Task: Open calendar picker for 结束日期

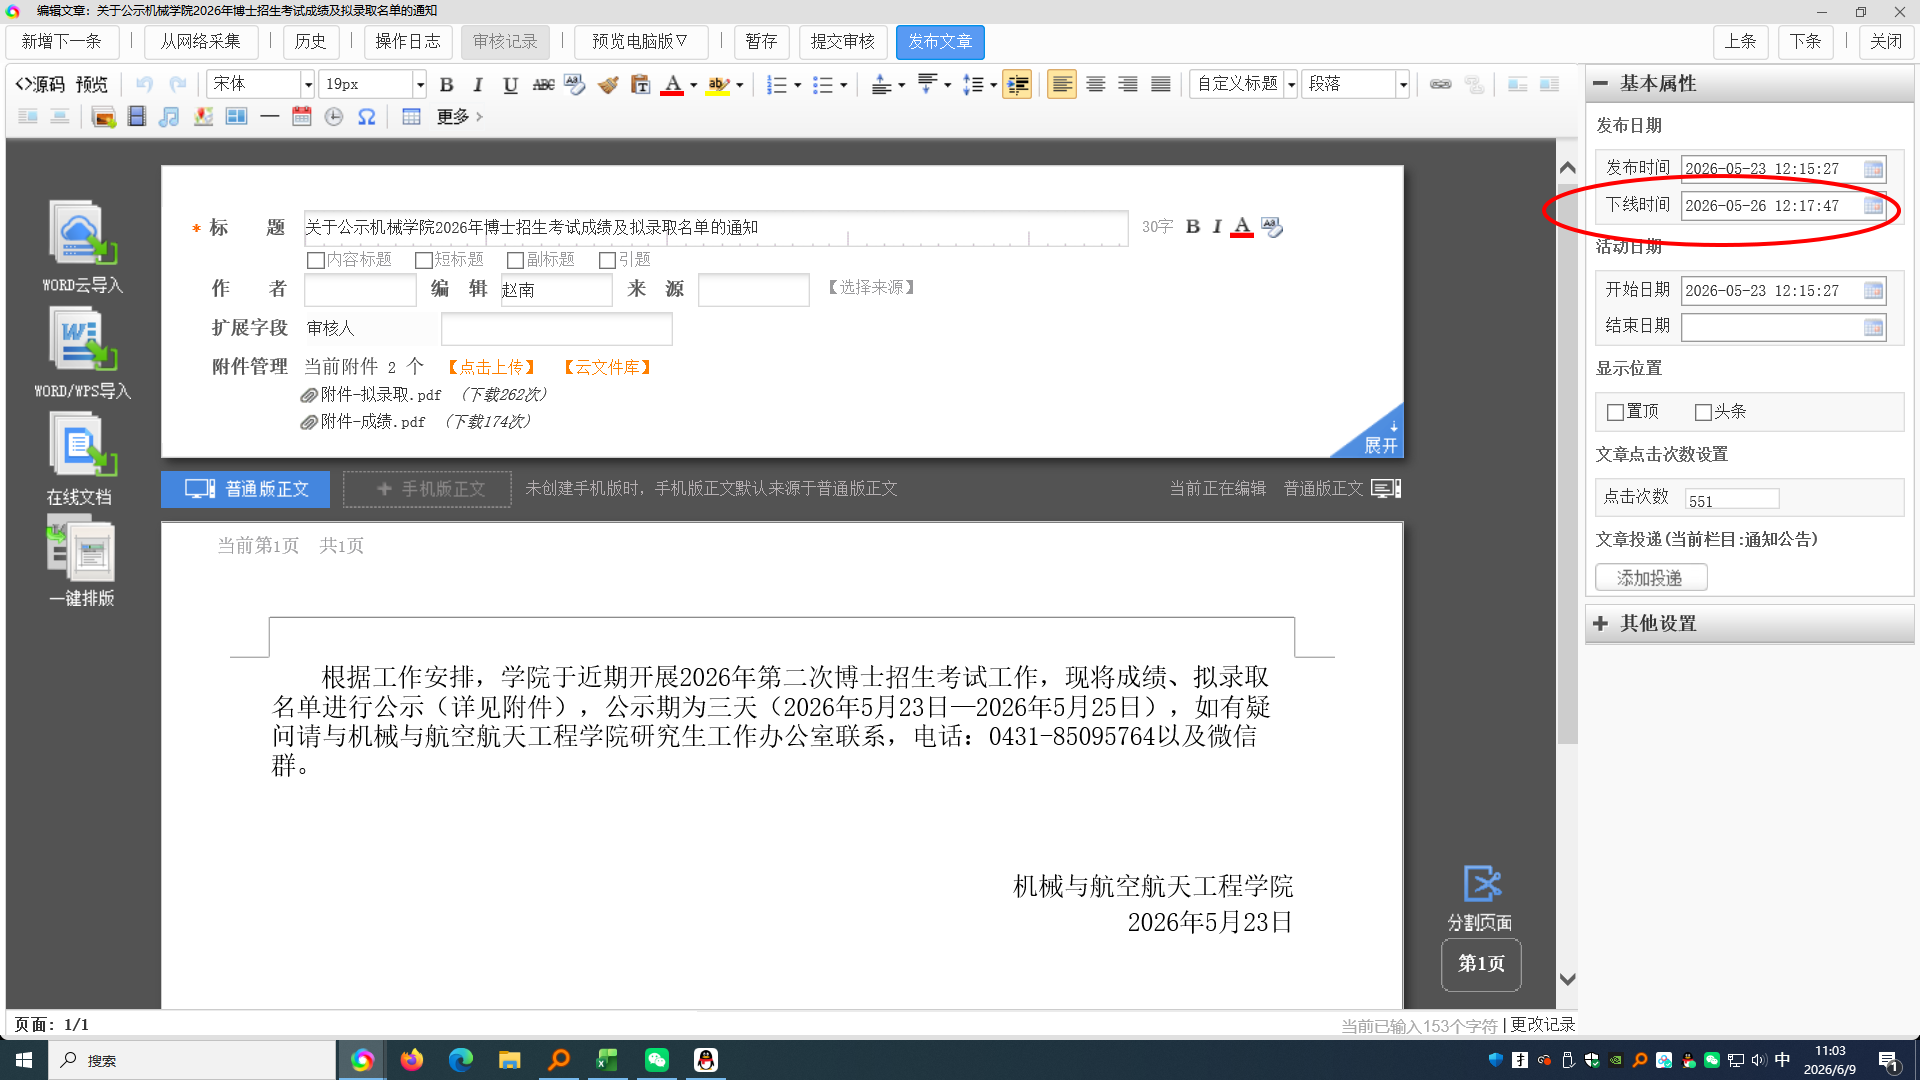Action: point(1873,327)
